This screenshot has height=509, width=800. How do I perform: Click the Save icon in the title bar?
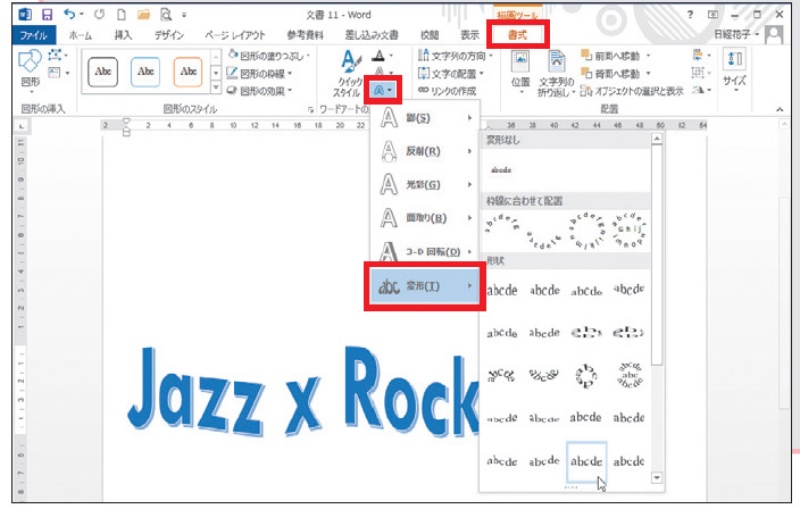(47, 15)
